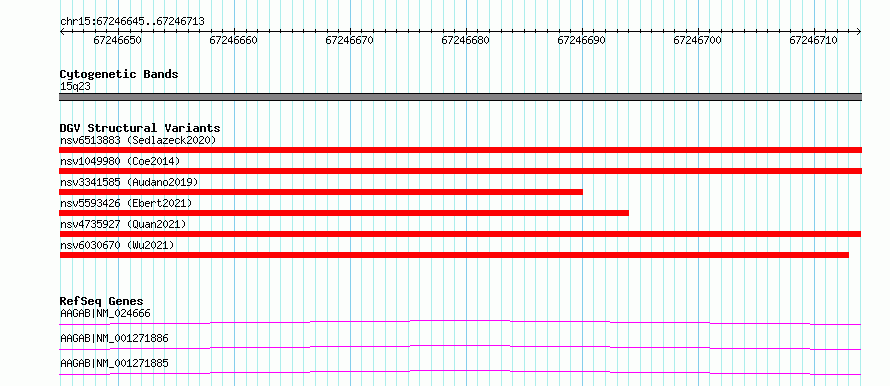
Task: Open variant nsv6513883 (Sedlazeck2020) label
Action: coord(138,140)
